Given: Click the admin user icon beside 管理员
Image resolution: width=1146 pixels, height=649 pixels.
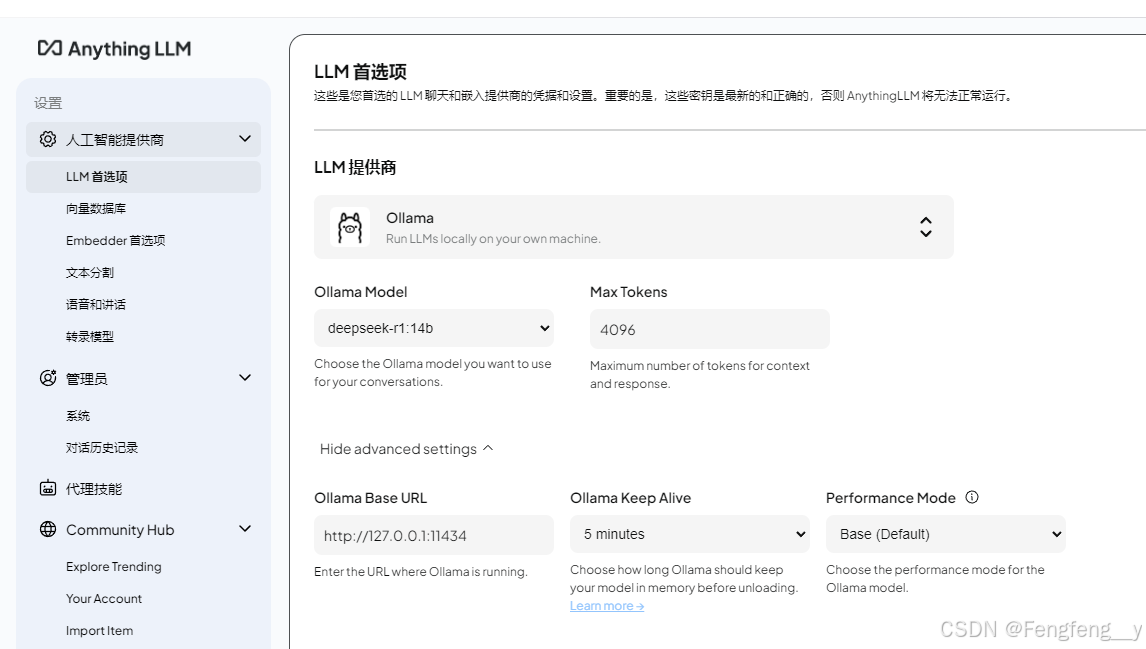Looking at the screenshot, I should tap(48, 378).
